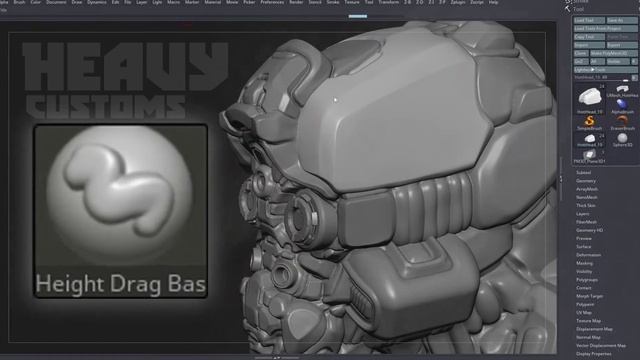
Task: Expand the Vector Displacement Map section
Action: [x=601, y=345]
